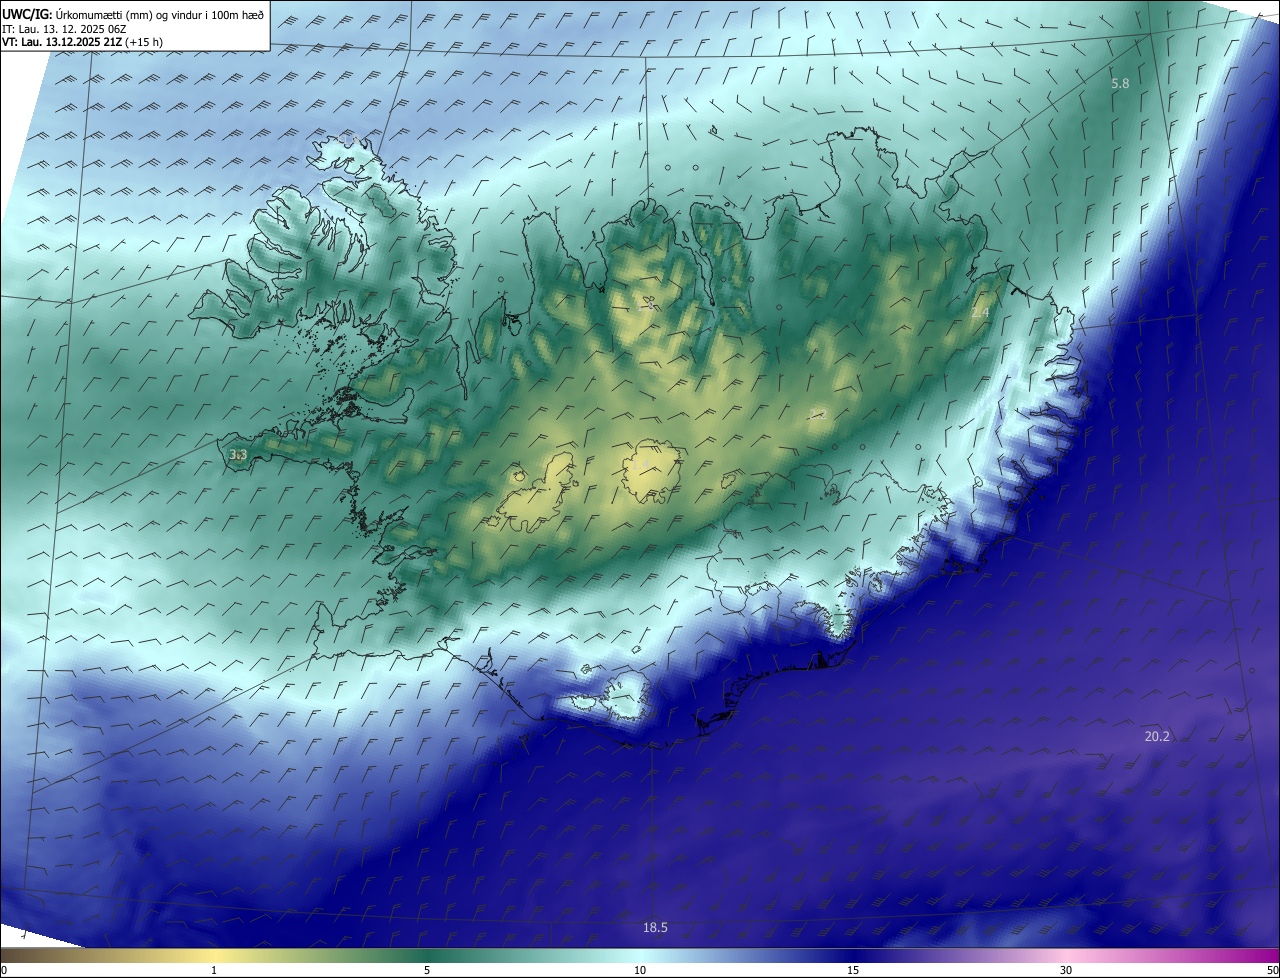Screen dimensions: 1280x978
Task: Click the 15 tick on the color scale
Action: click(x=853, y=970)
